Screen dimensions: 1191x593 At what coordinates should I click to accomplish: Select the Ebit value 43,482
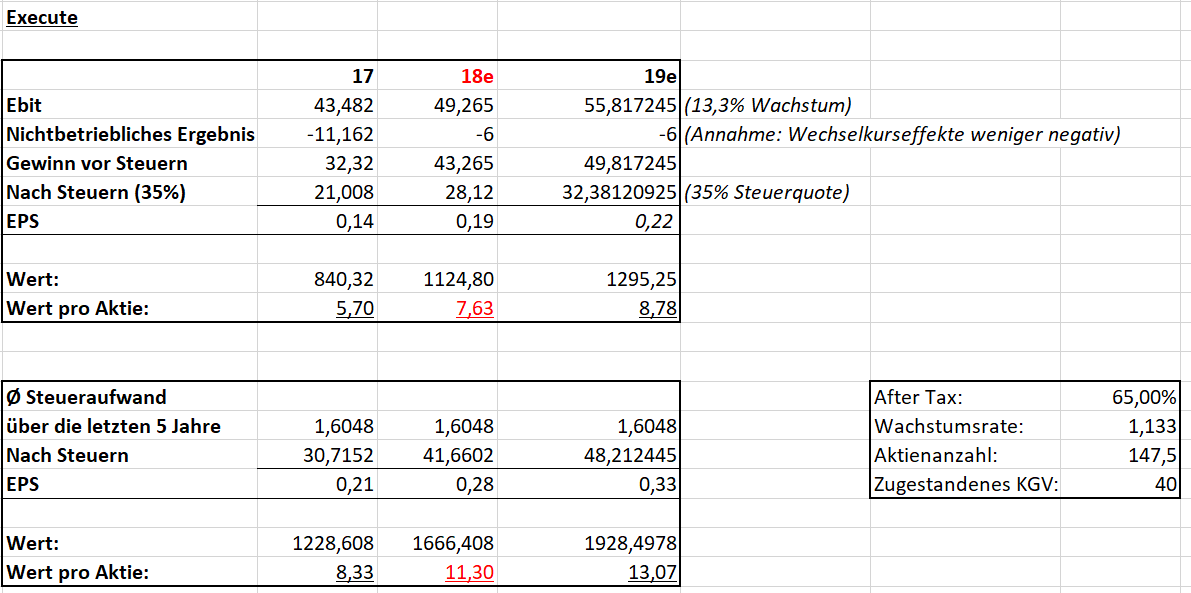click(x=343, y=105)
